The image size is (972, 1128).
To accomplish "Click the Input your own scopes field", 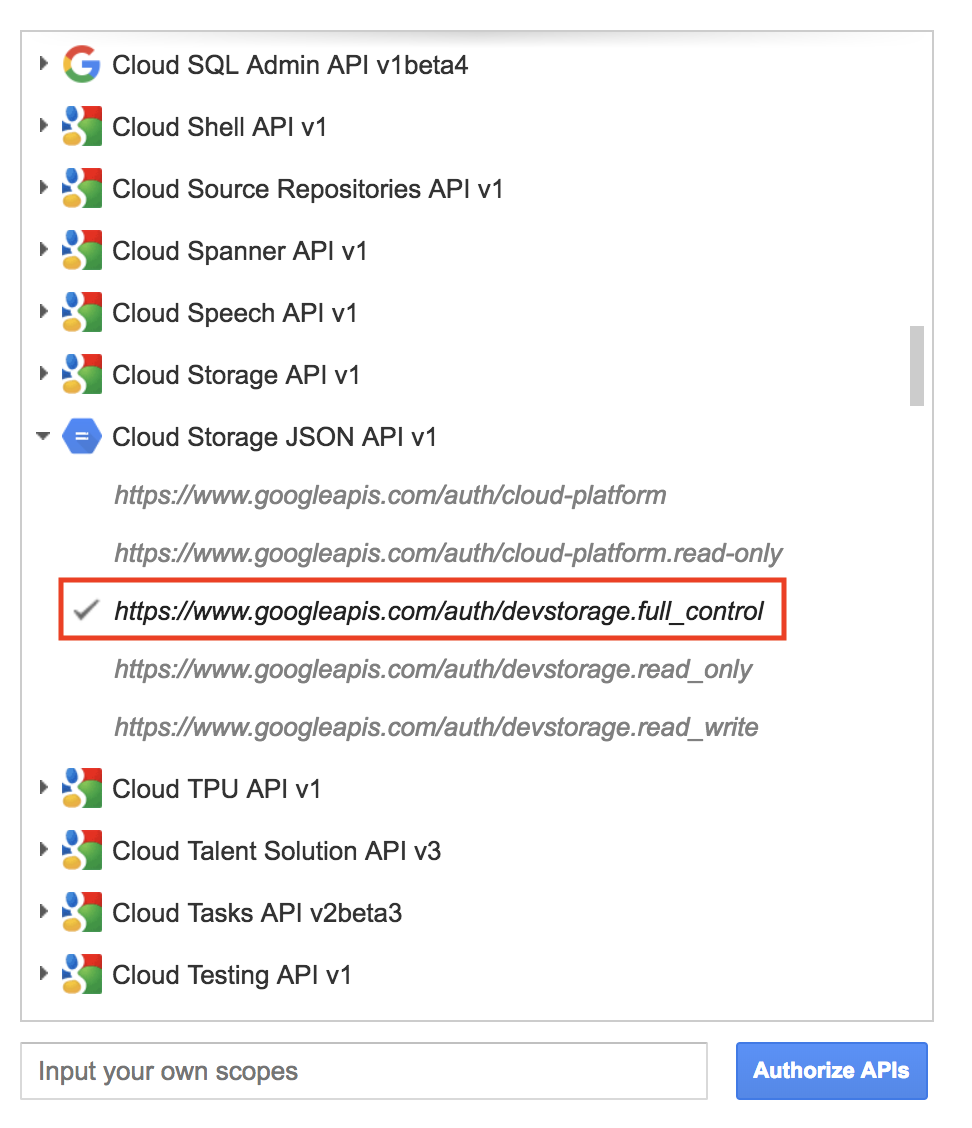I will coord(364,1071).
